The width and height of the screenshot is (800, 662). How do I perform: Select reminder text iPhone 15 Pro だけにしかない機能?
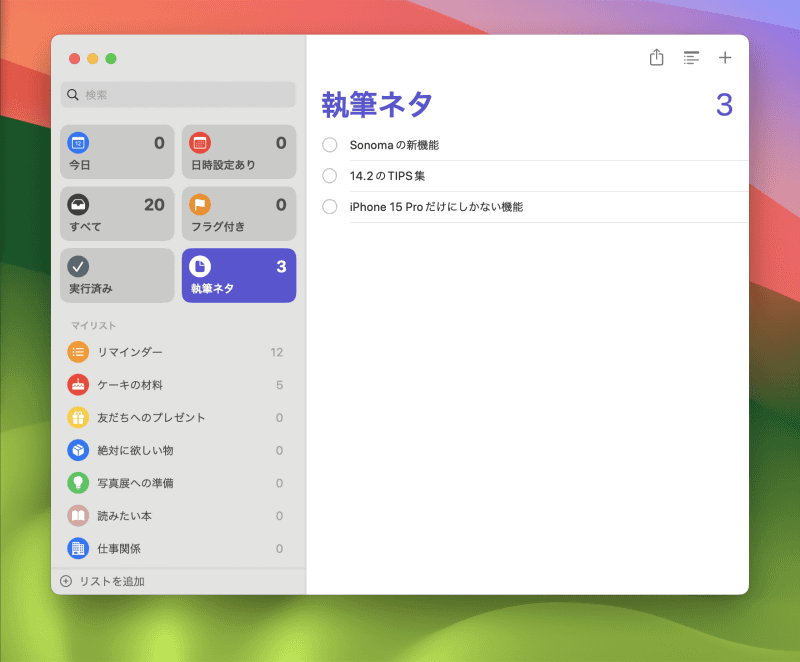[436, 207]
